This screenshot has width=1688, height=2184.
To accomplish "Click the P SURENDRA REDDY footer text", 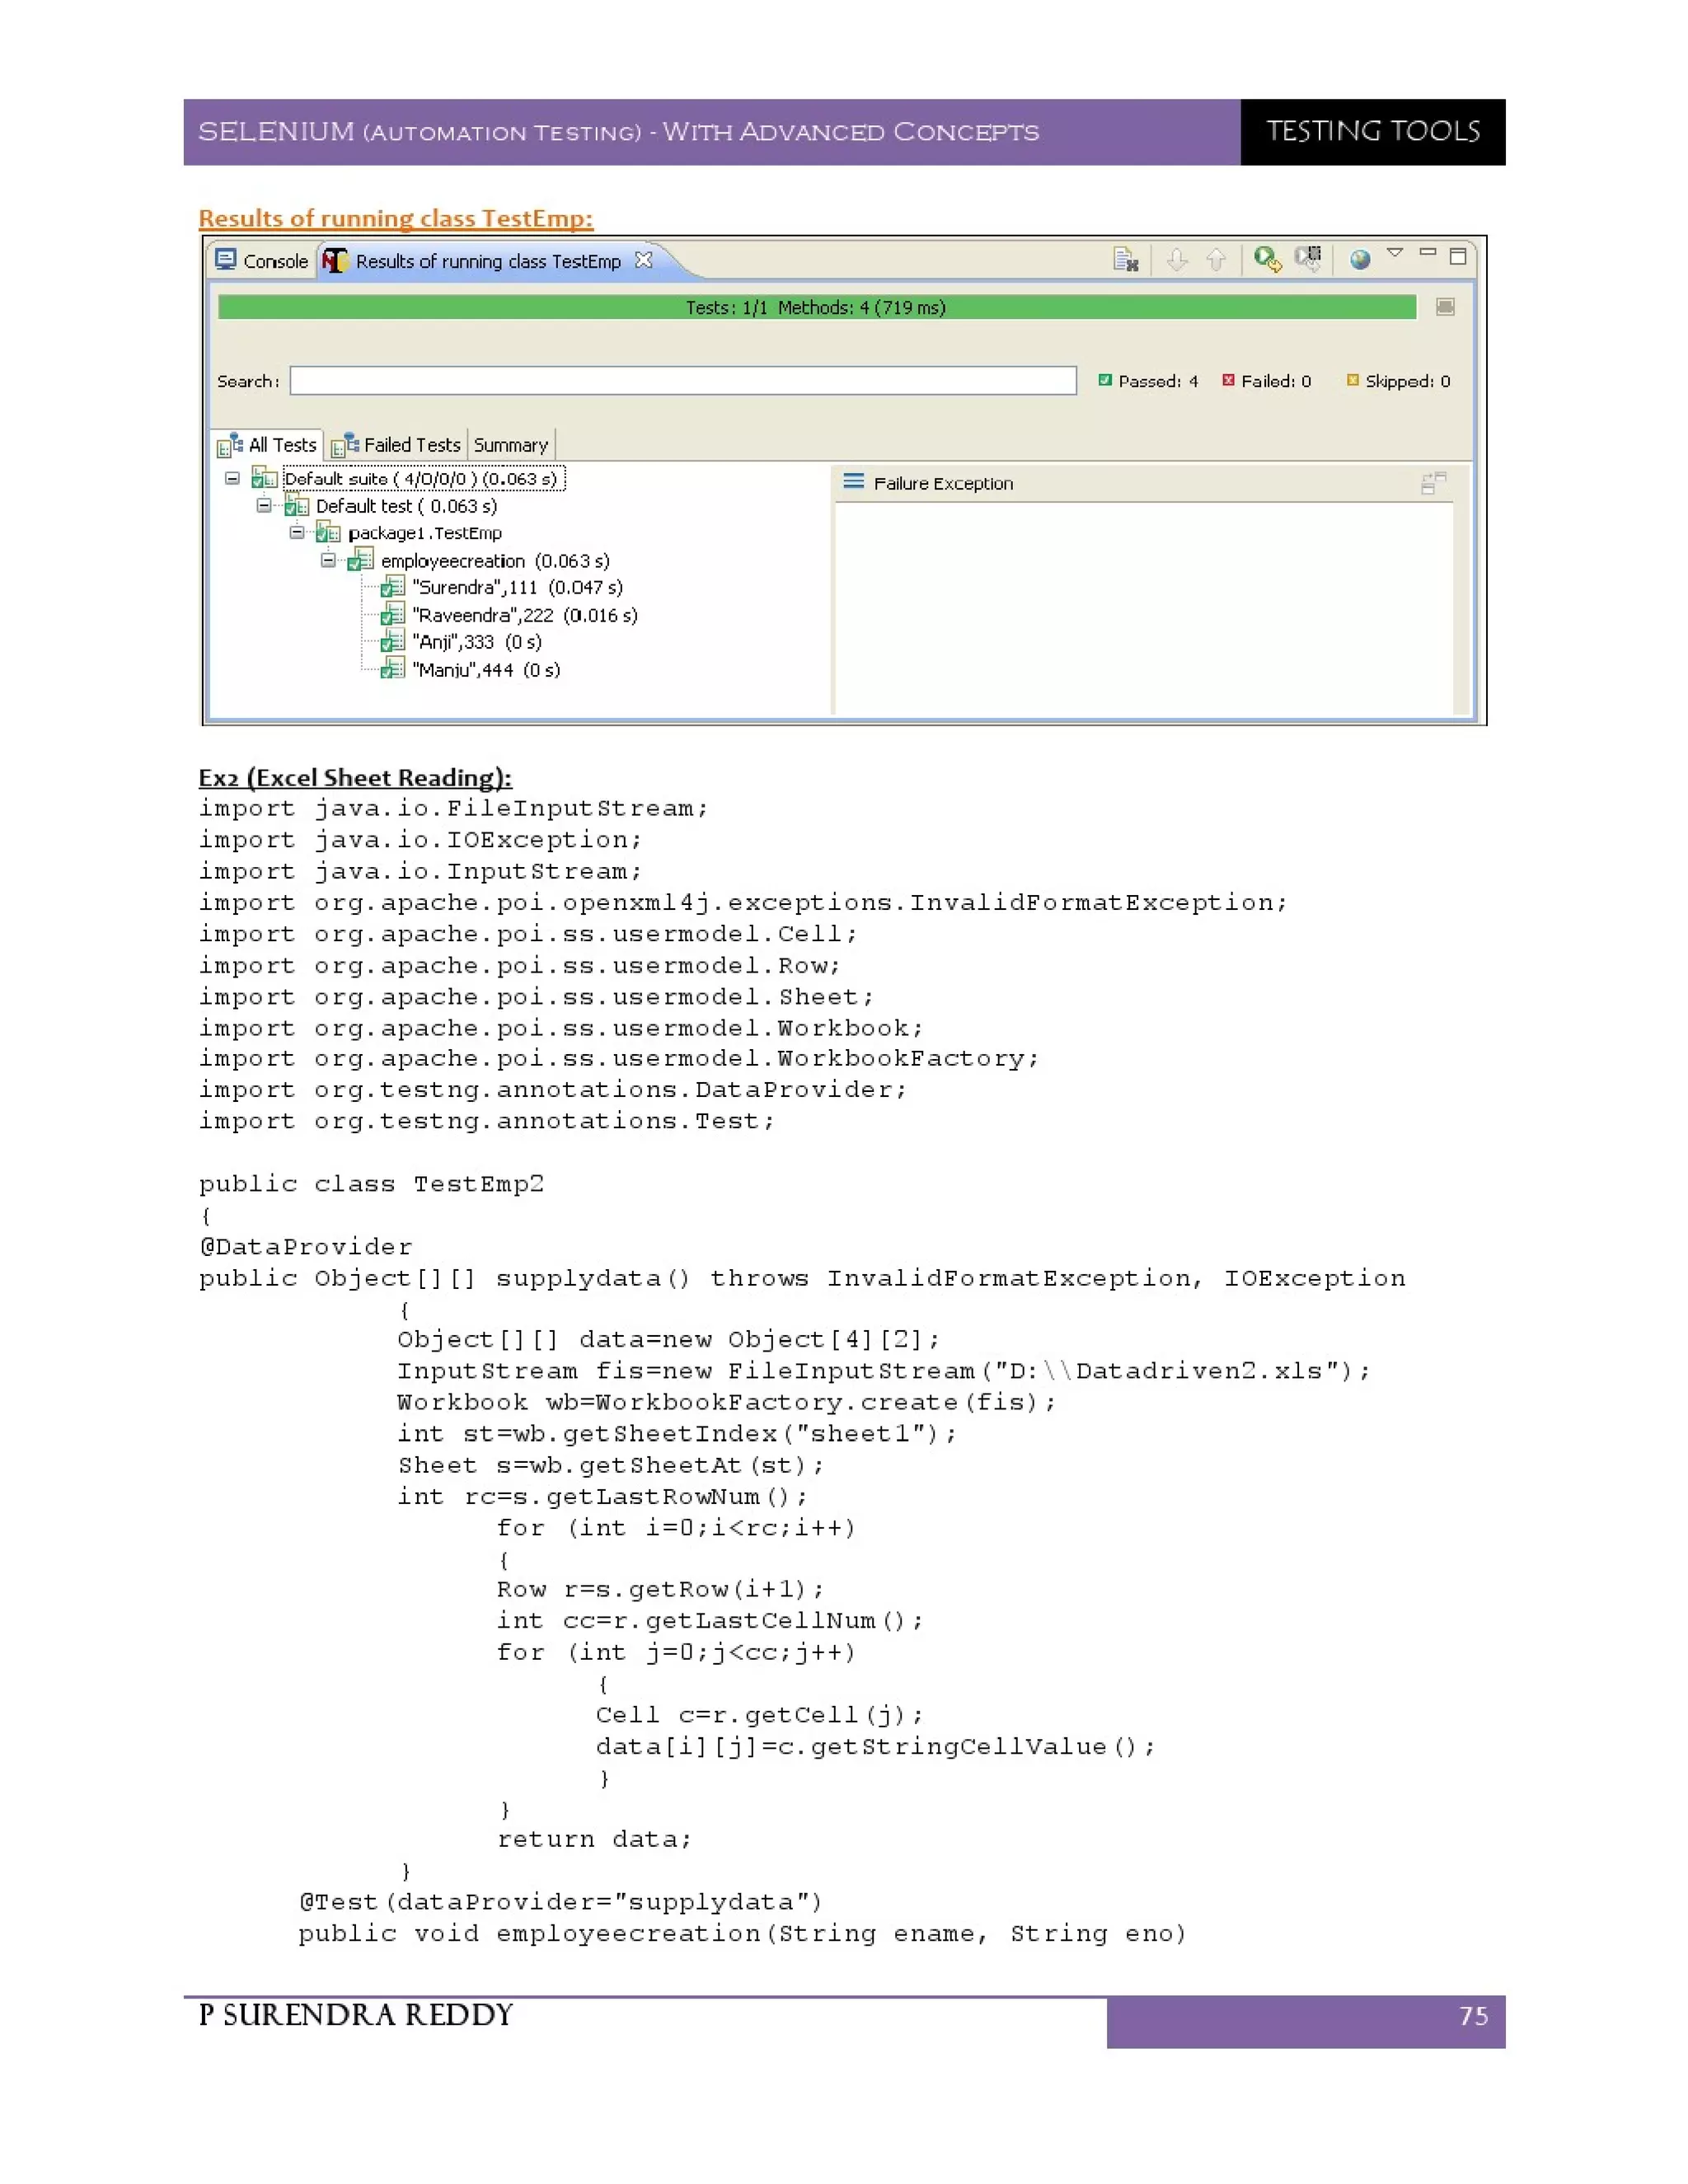I will (356, 2014).
